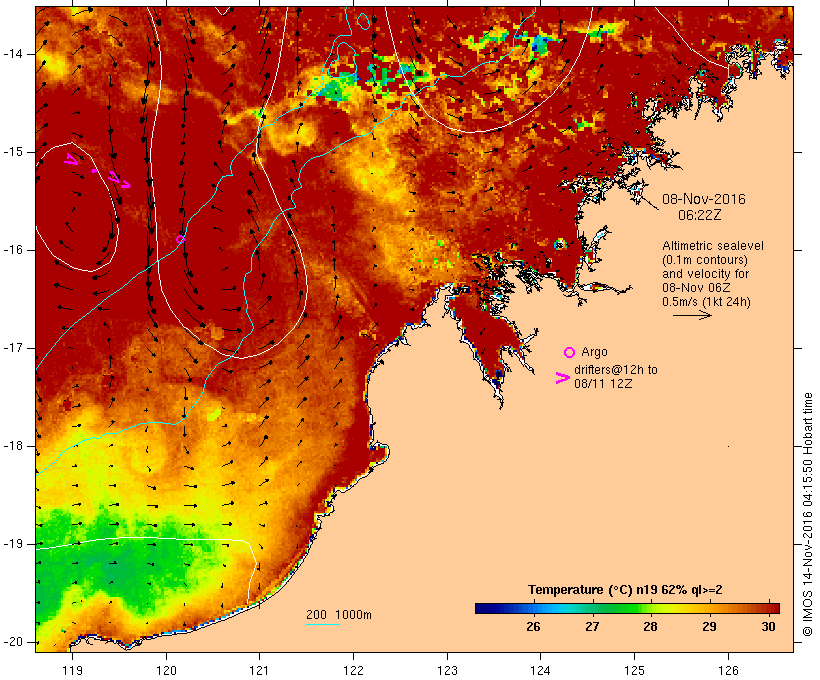Click the '08/11 12Z' legend text
Screen dimensions: 820x680
pos(603,383)
